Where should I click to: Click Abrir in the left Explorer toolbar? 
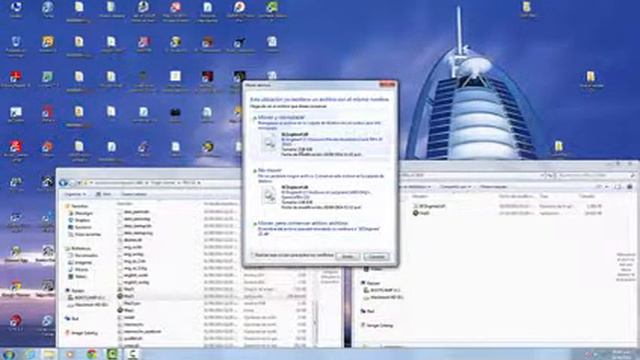pos(104,194)
